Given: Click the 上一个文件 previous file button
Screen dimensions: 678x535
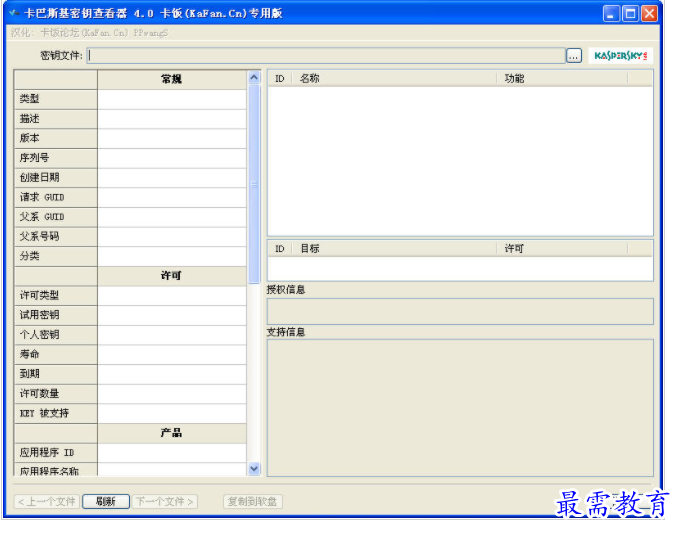Looking at the screenshot, I should (x=47, y=502).
